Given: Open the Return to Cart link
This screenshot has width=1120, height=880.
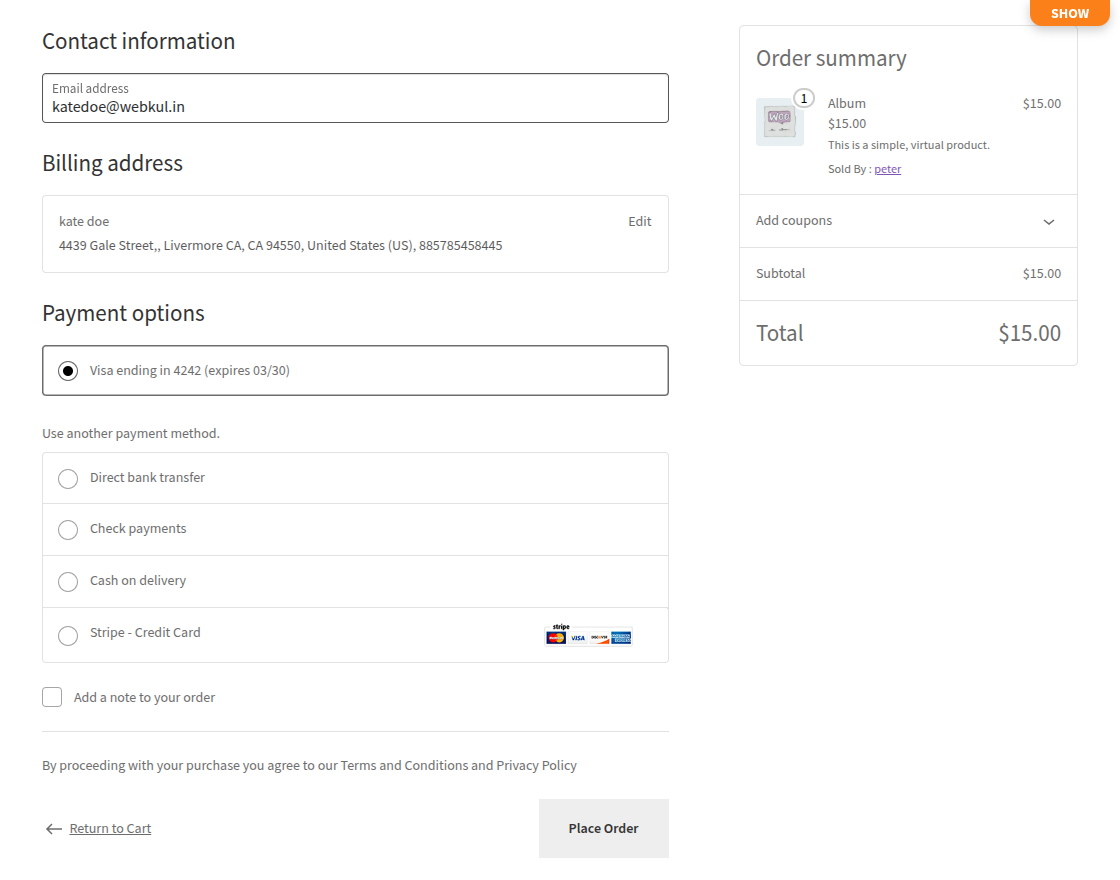Looking at the screenshot, I should pos(110,829).
